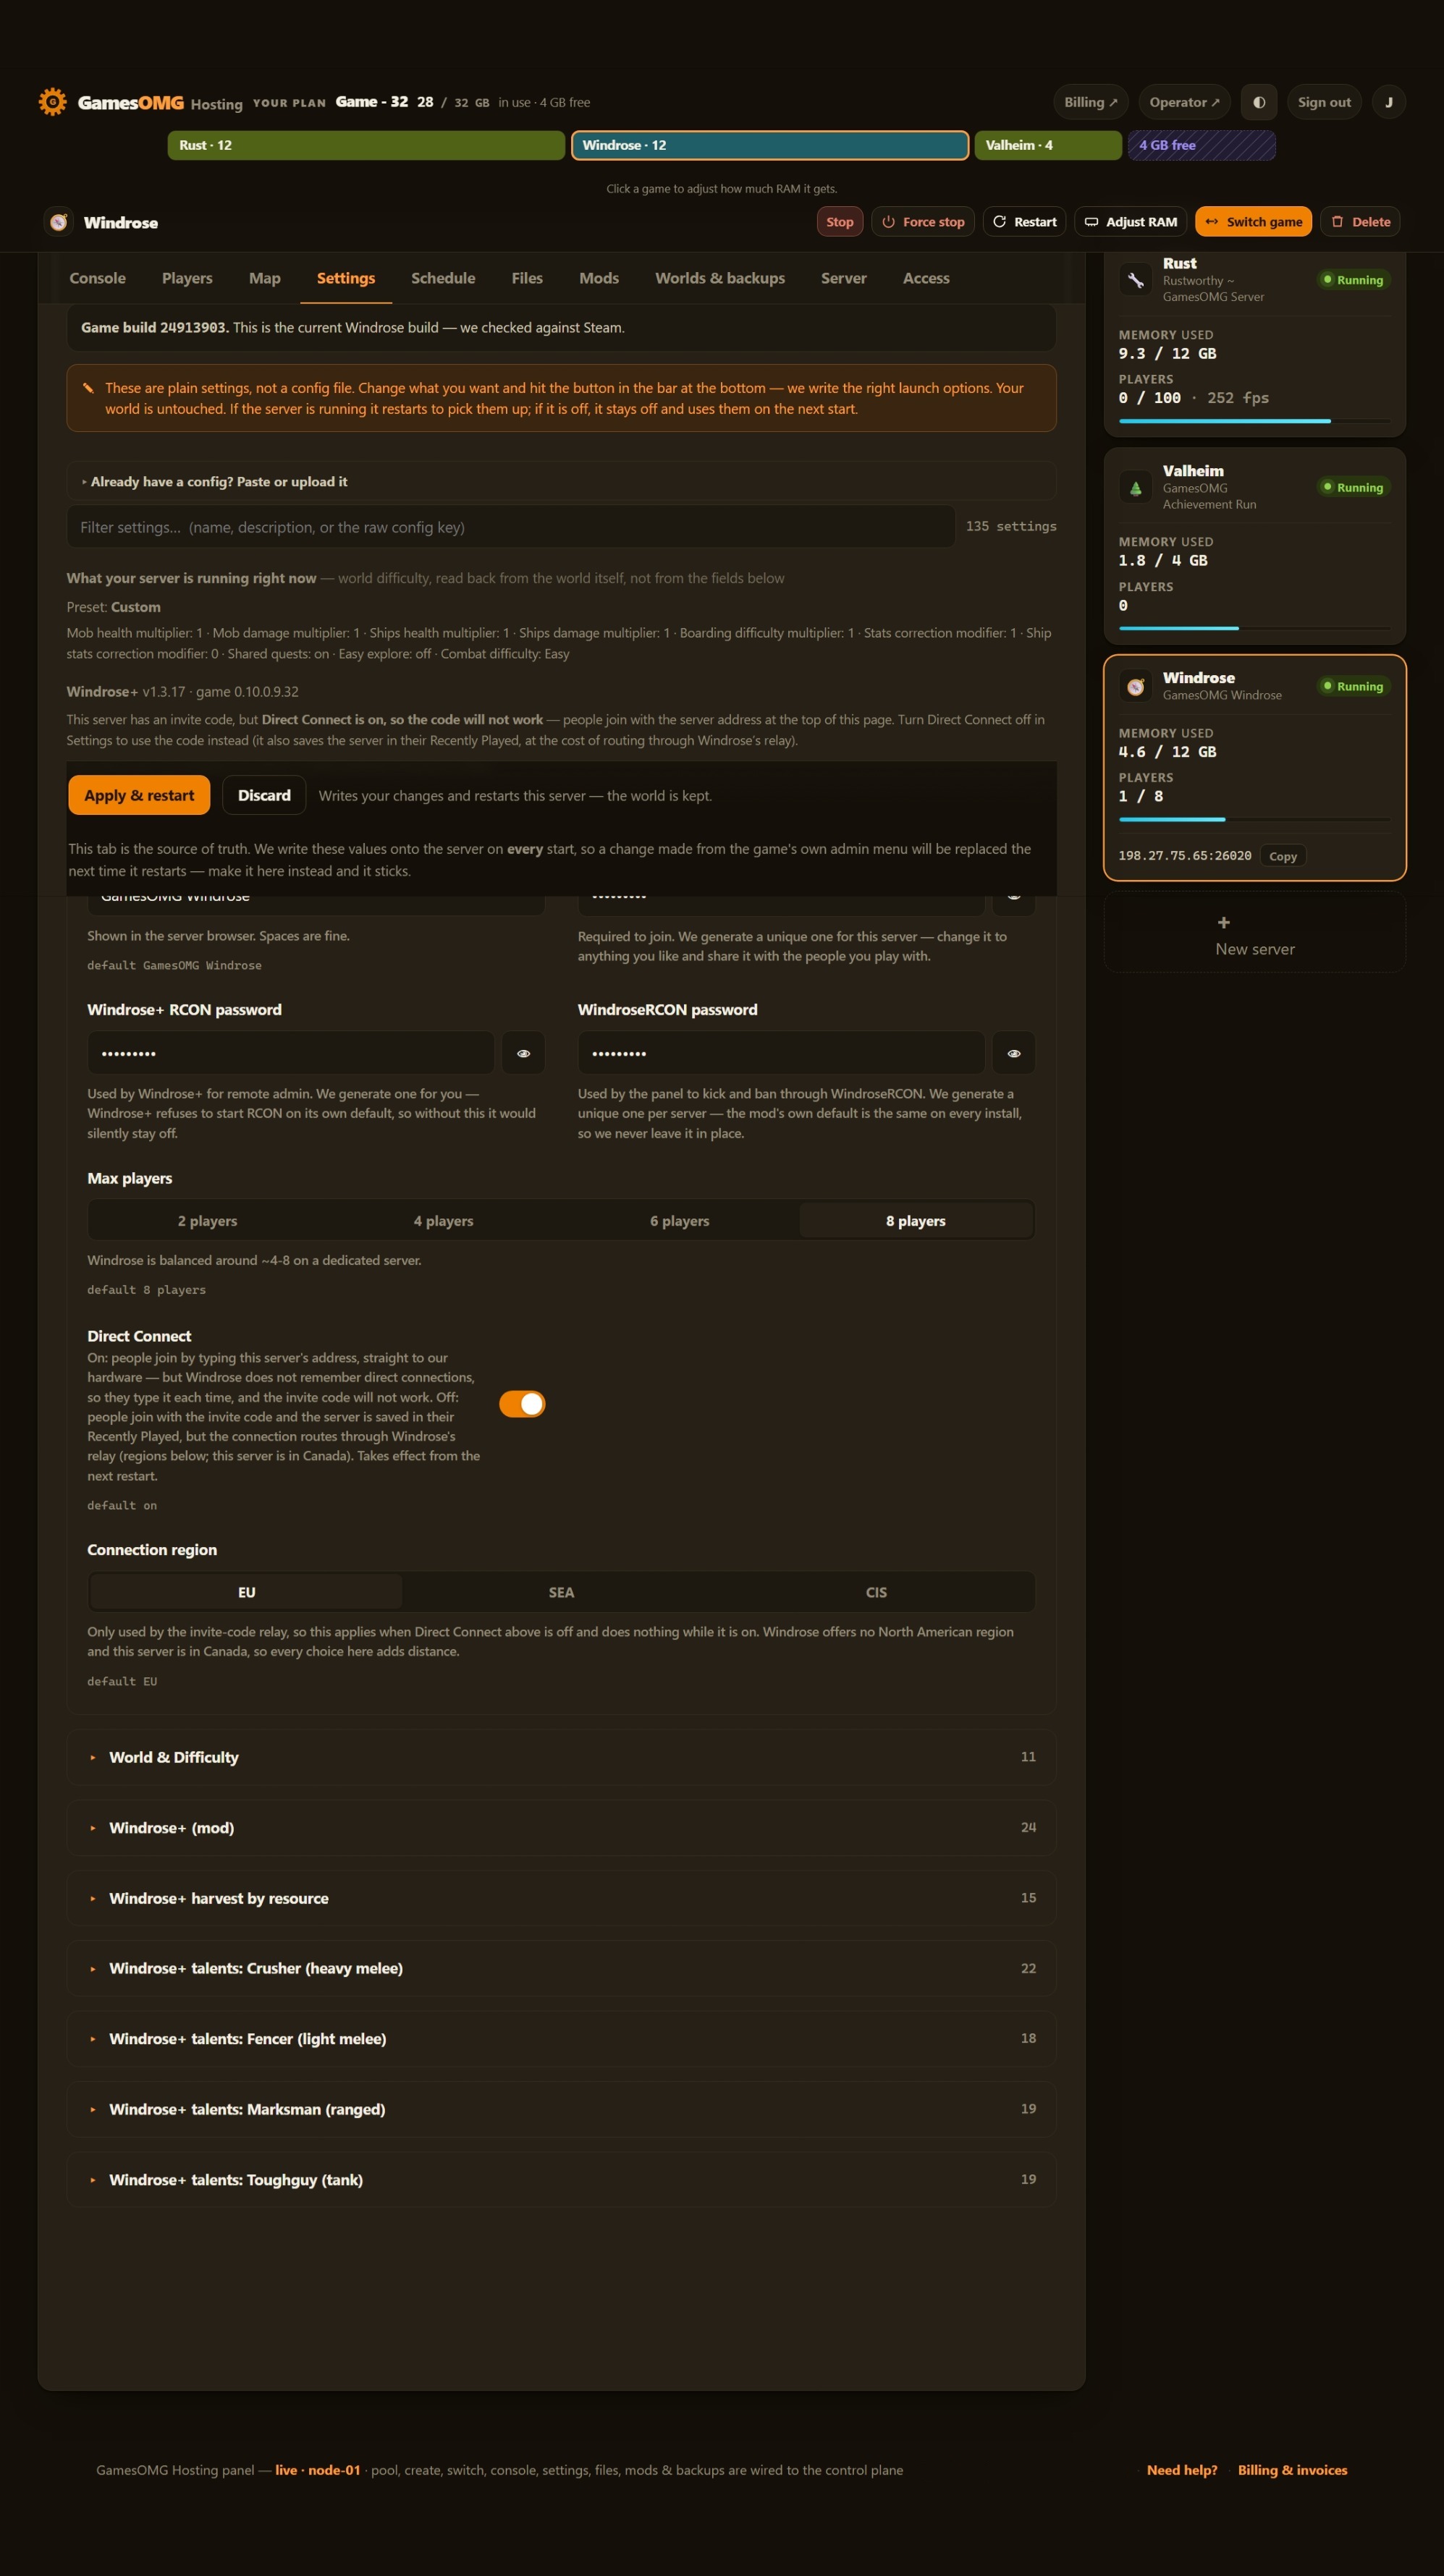Switch to the Map tab
The height and width of the screenshot is (2576, 1444).
(x=264, y=278)
